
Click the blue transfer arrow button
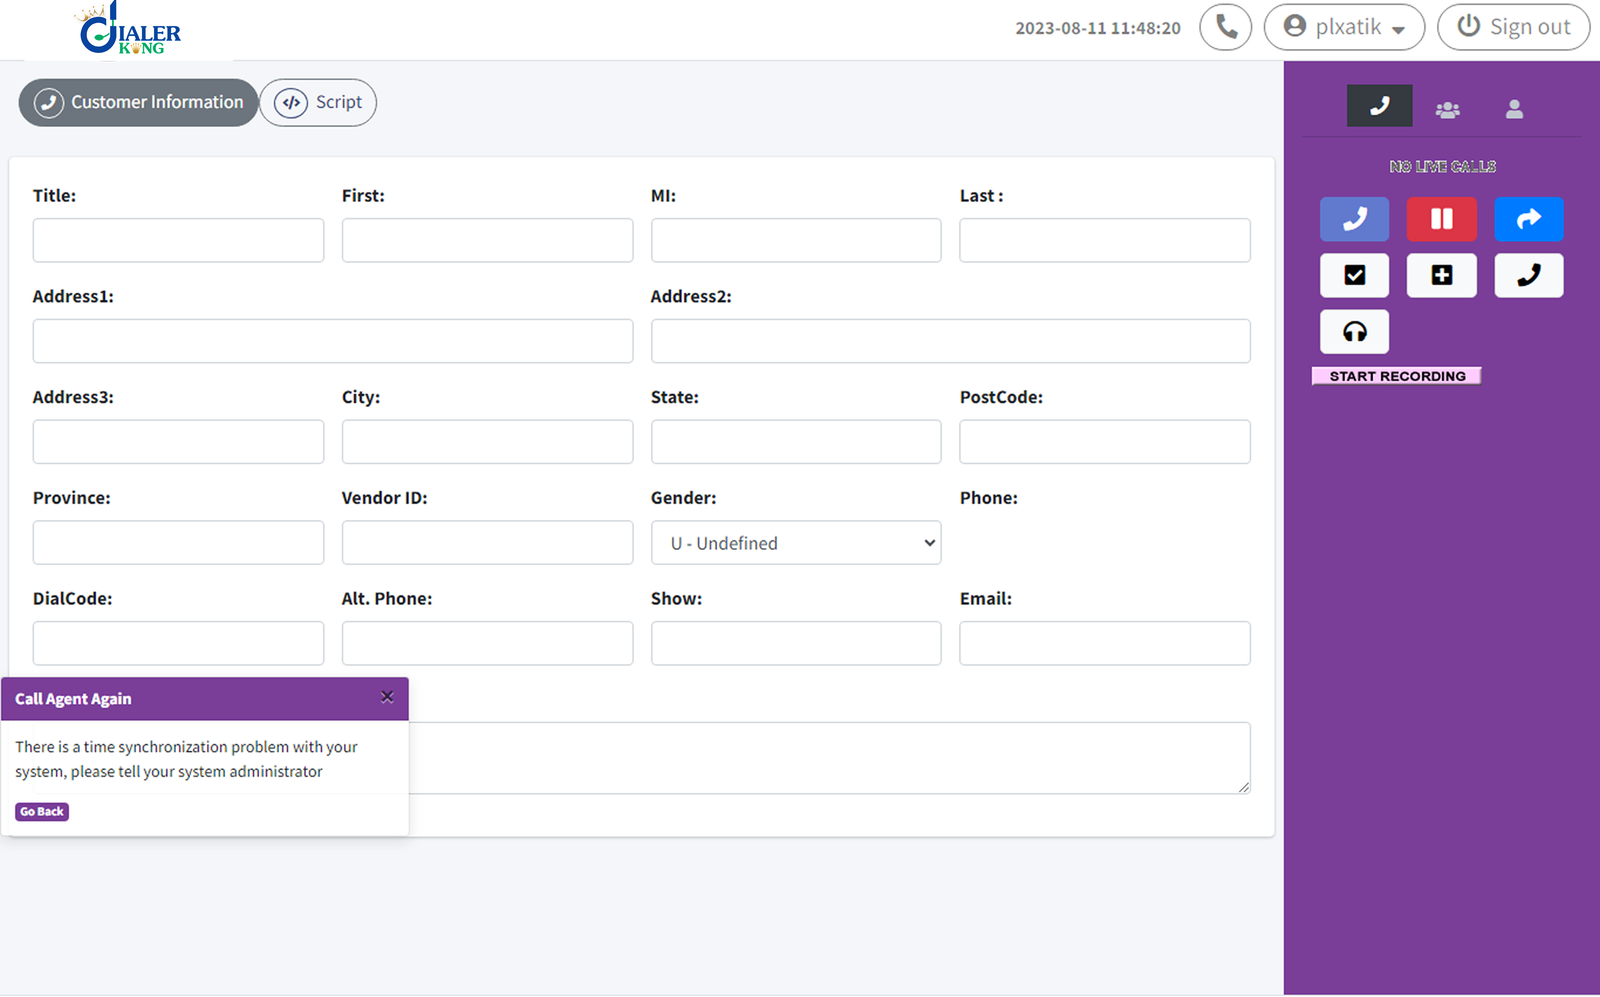pos(1528,219)
